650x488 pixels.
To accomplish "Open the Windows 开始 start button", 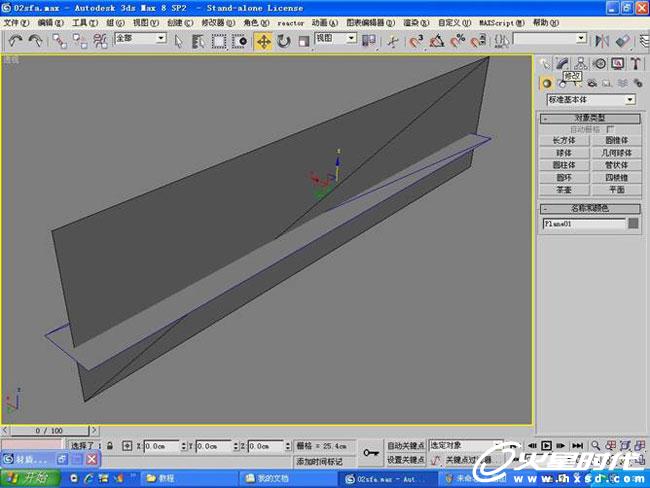I will tap(30, 479).
